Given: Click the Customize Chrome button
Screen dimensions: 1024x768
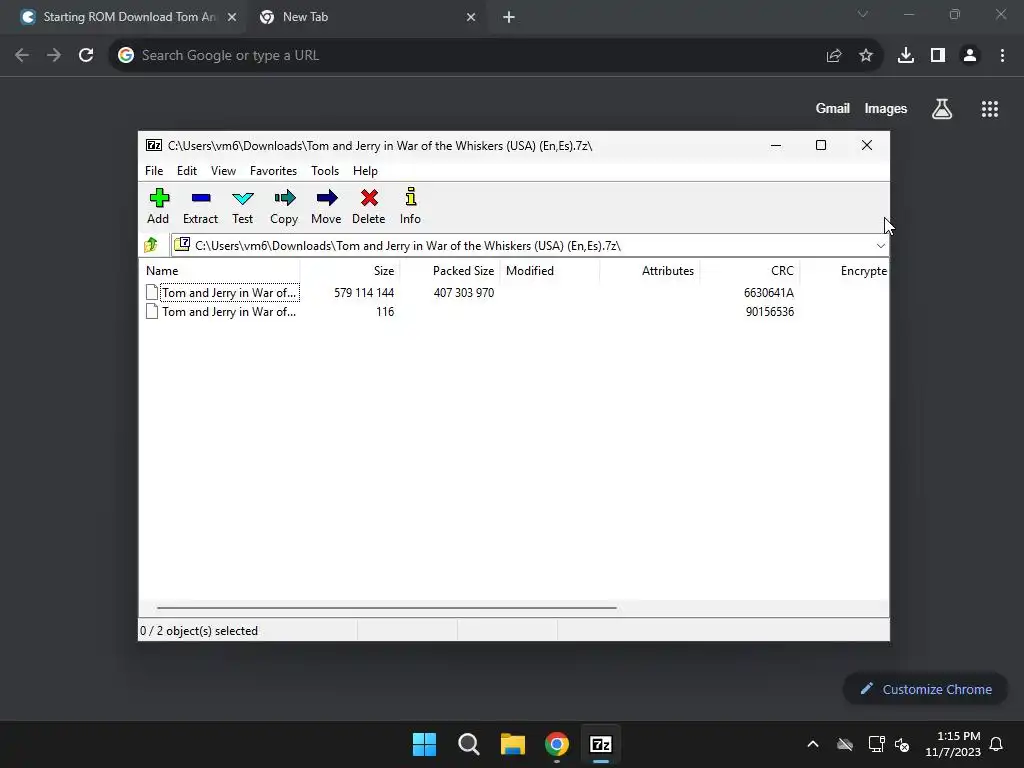Looking at the screenshot, I should (925, 689).
